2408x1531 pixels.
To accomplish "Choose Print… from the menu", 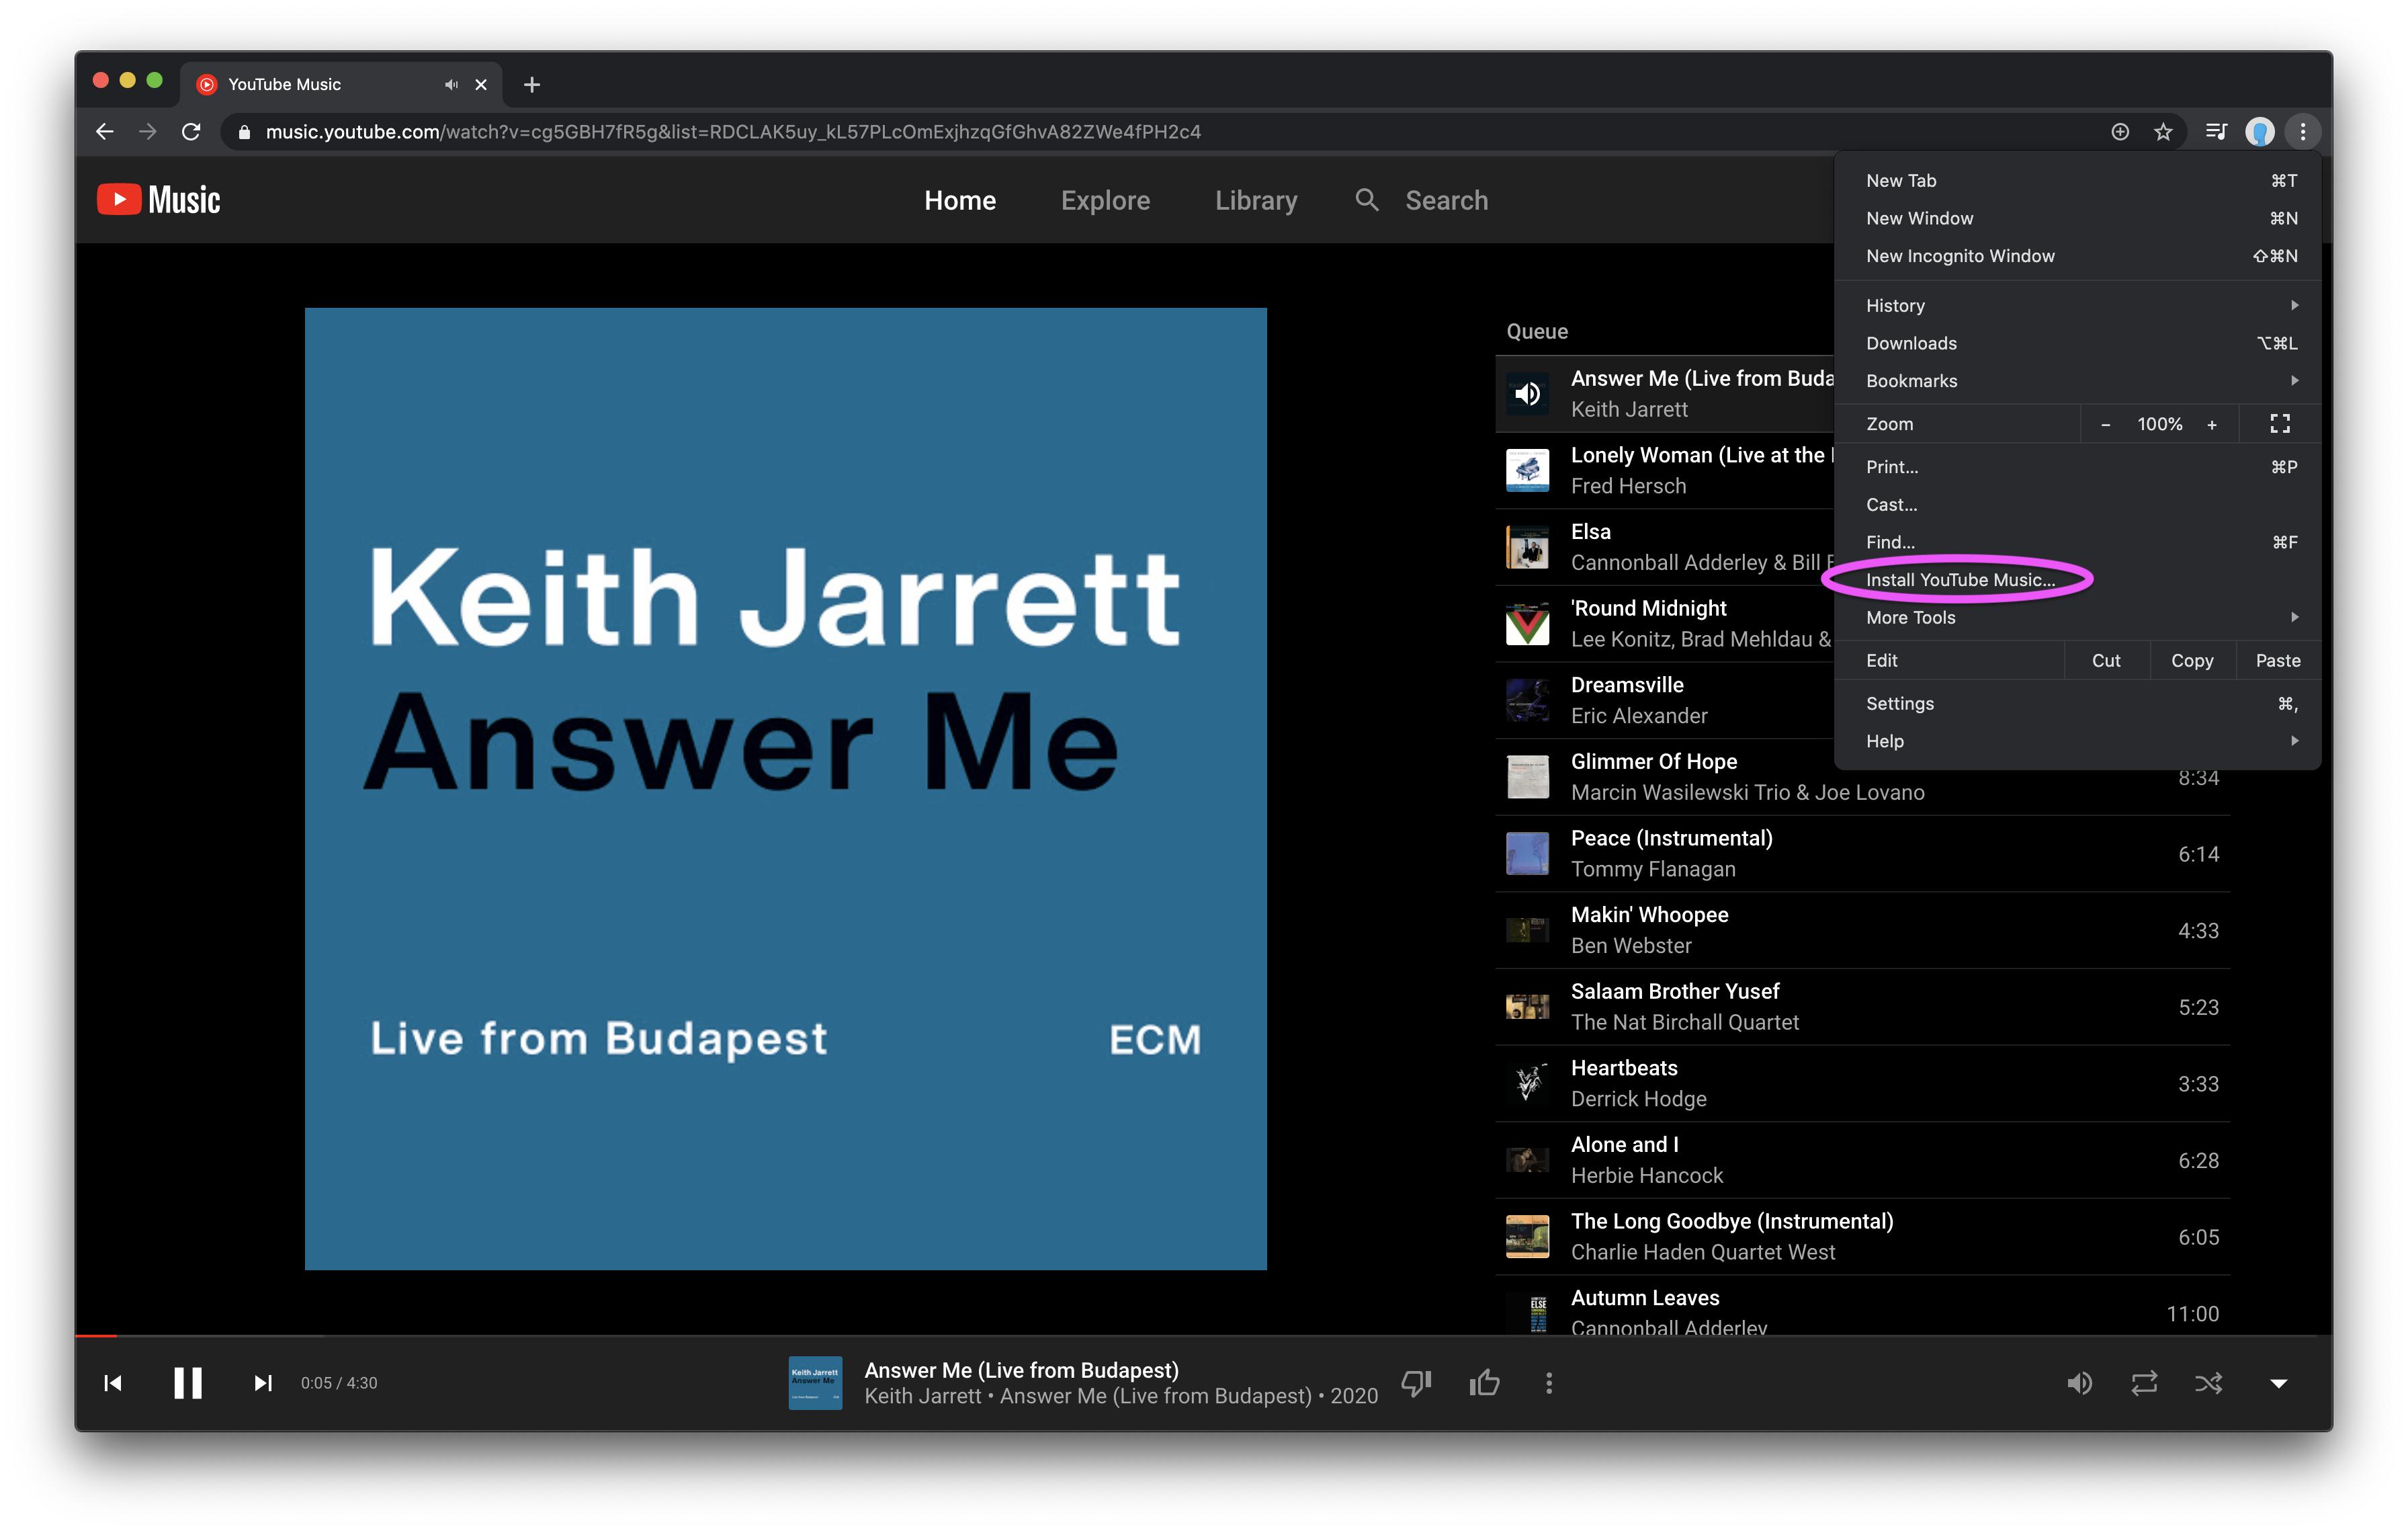I will pyautogui.click(x=2078, y=467).
